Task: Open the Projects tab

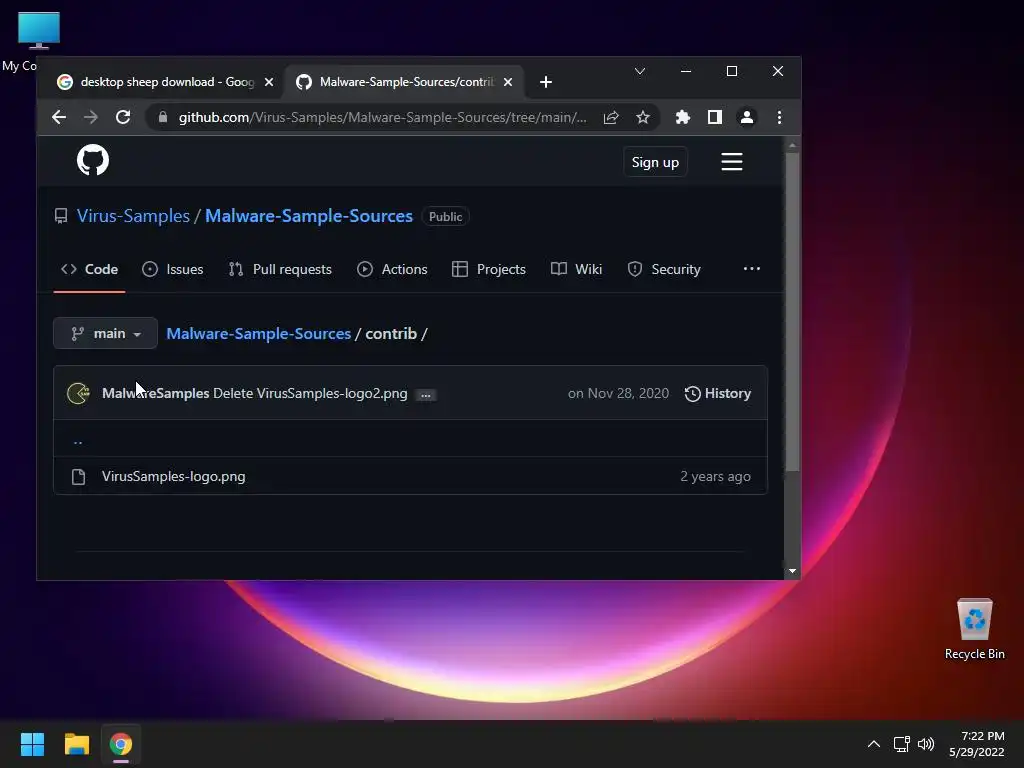Action: 488,269
